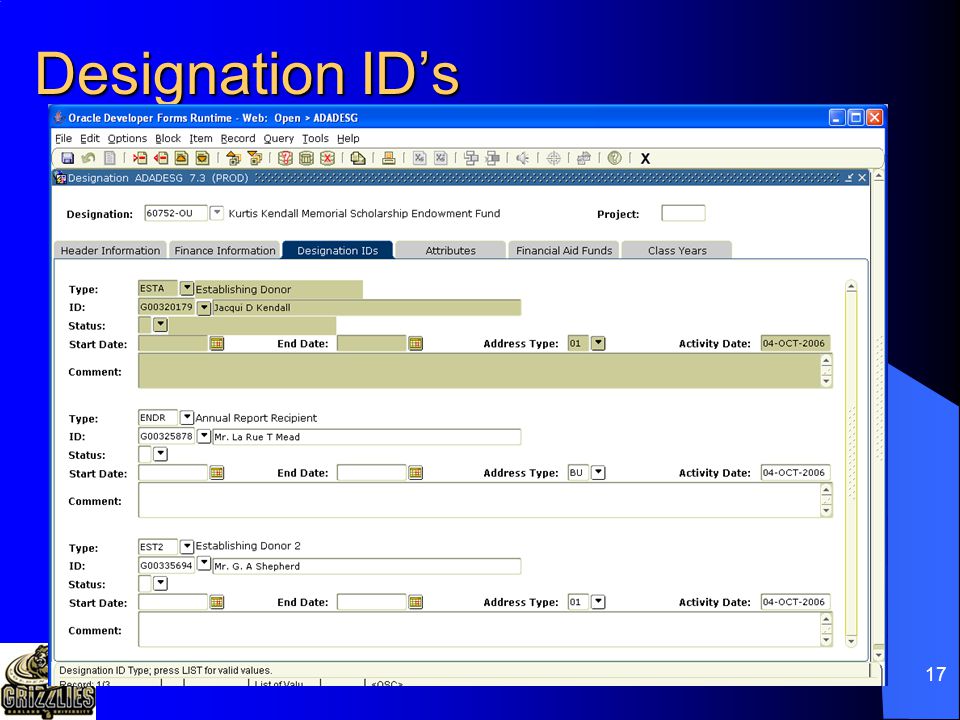
Task: Select the Attributes tab
Action: (451, 250)
